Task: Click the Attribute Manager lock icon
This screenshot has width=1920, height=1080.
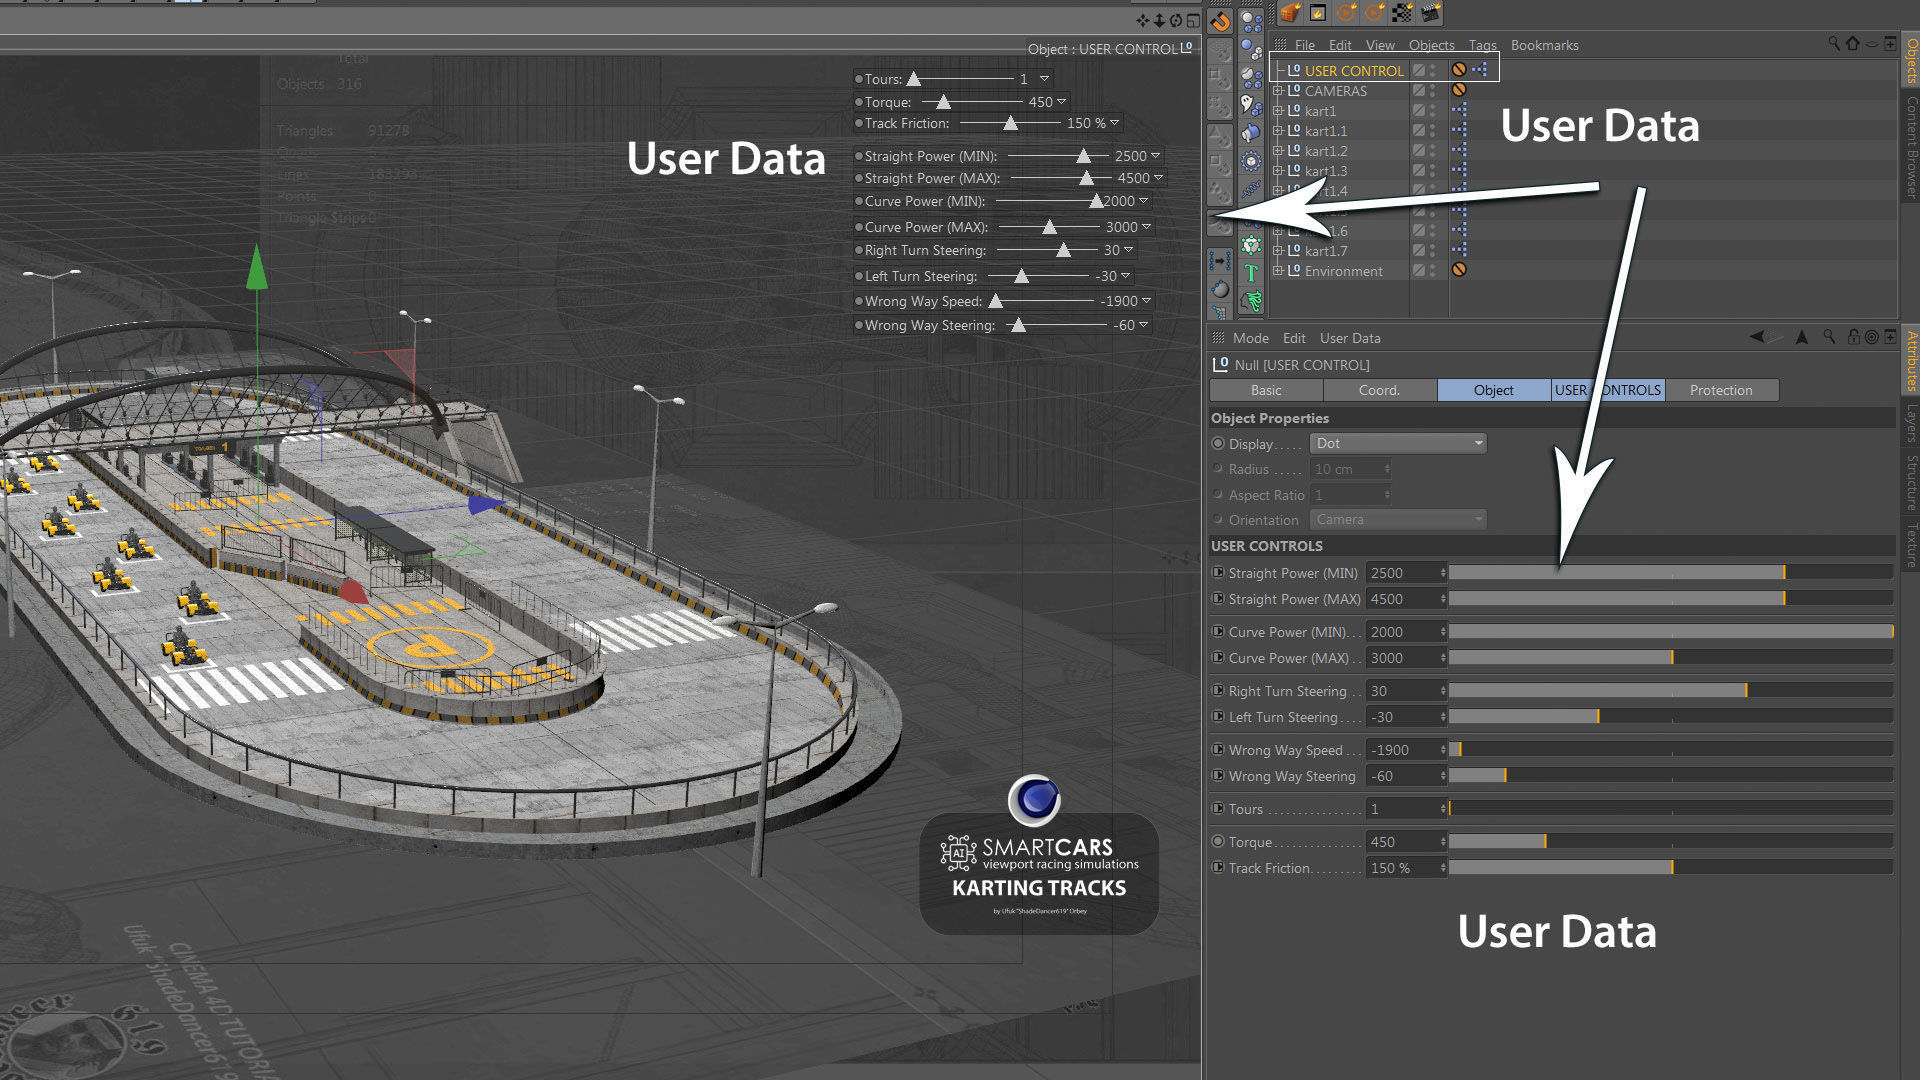Action: click(1853, 337)
